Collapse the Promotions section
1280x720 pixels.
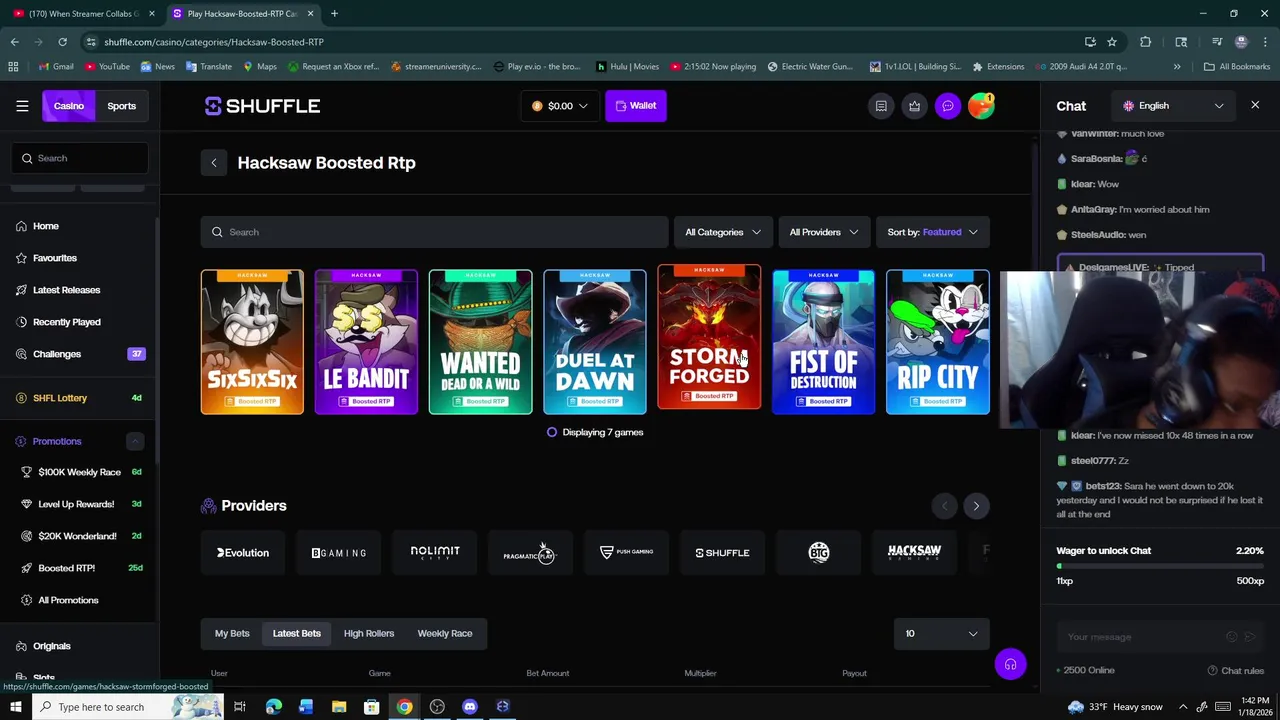(x=135, y=441)
